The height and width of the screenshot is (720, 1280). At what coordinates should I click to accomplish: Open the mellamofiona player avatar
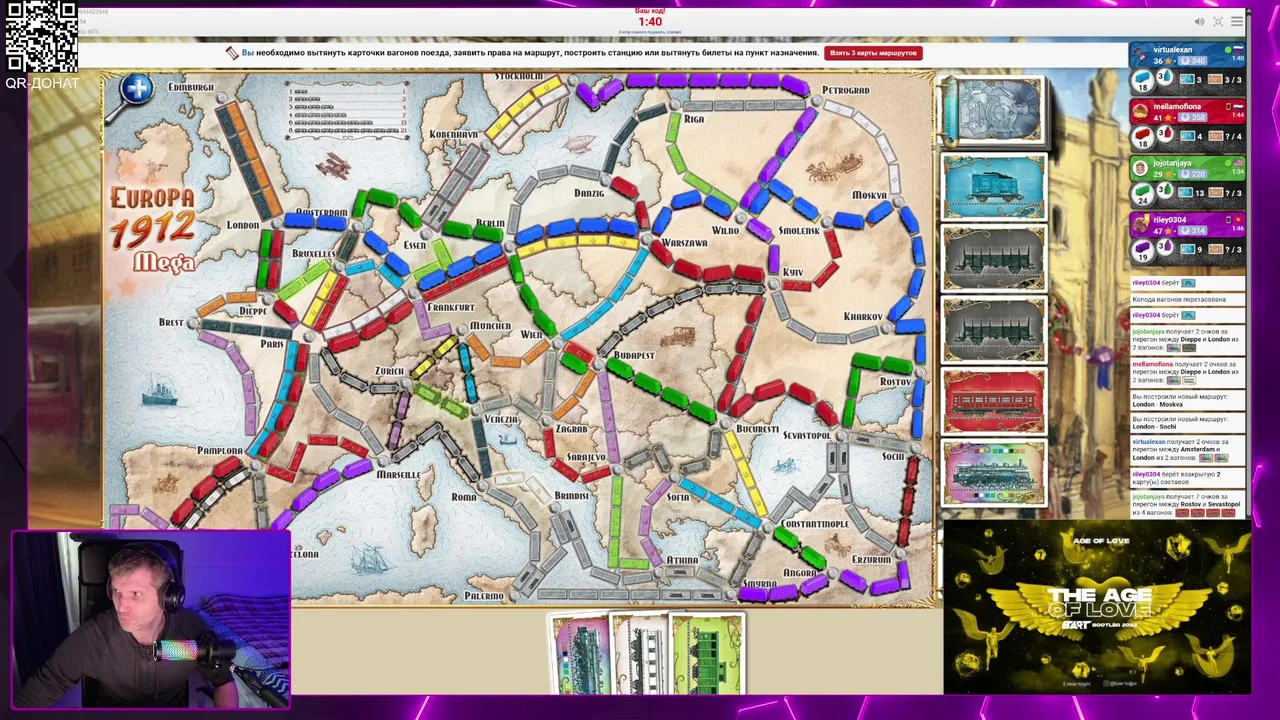tap(1141, 111)
